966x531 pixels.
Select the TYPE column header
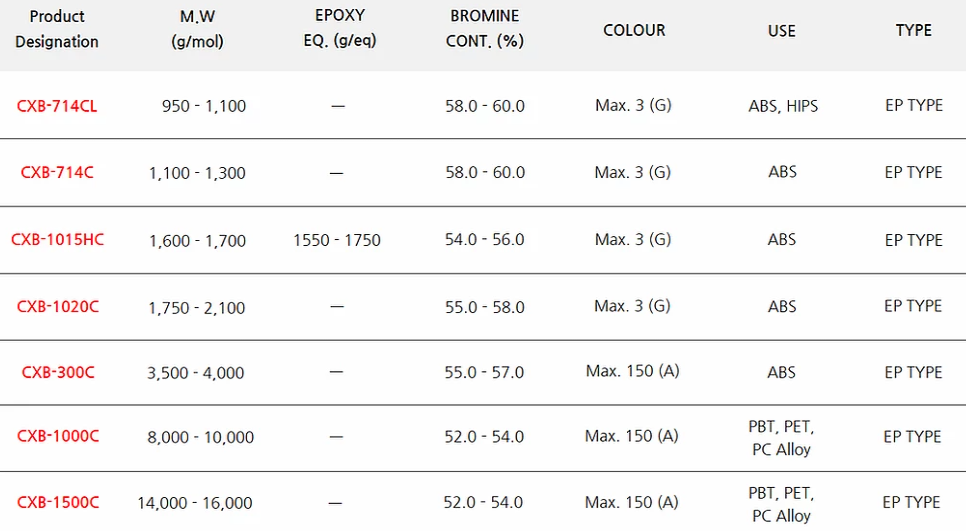click(x=914, y=30)
